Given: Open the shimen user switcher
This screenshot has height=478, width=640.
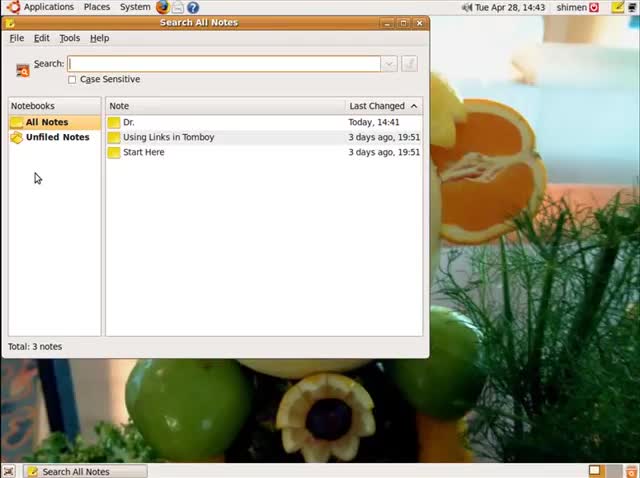Looking at the screenshot, I should click(x=572, y=7).
